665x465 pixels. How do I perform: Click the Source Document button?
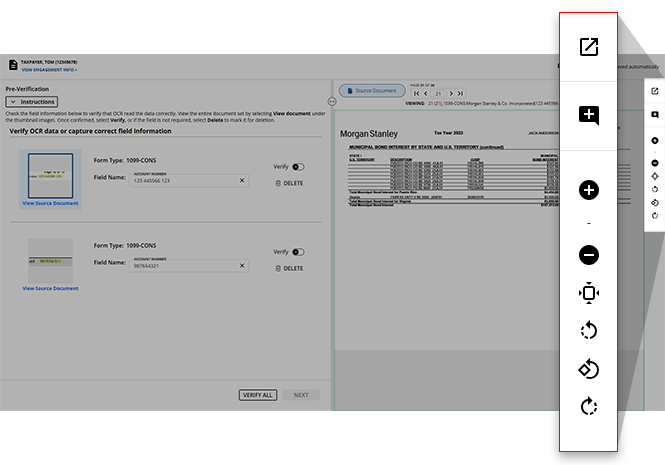coord(372,91)
